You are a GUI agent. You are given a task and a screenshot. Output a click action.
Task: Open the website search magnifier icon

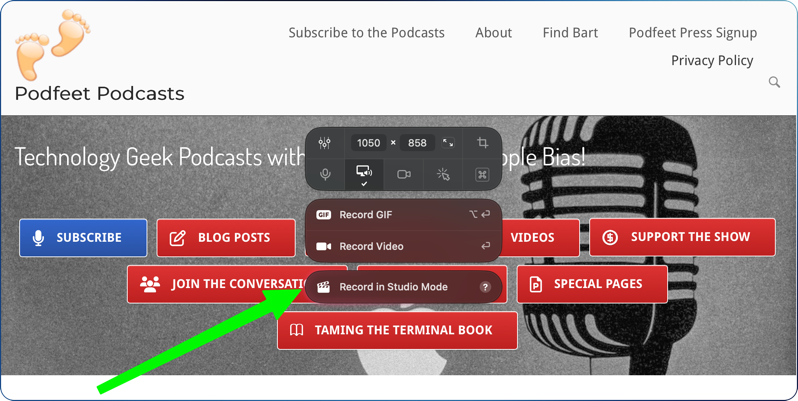[x=774, y=82]
